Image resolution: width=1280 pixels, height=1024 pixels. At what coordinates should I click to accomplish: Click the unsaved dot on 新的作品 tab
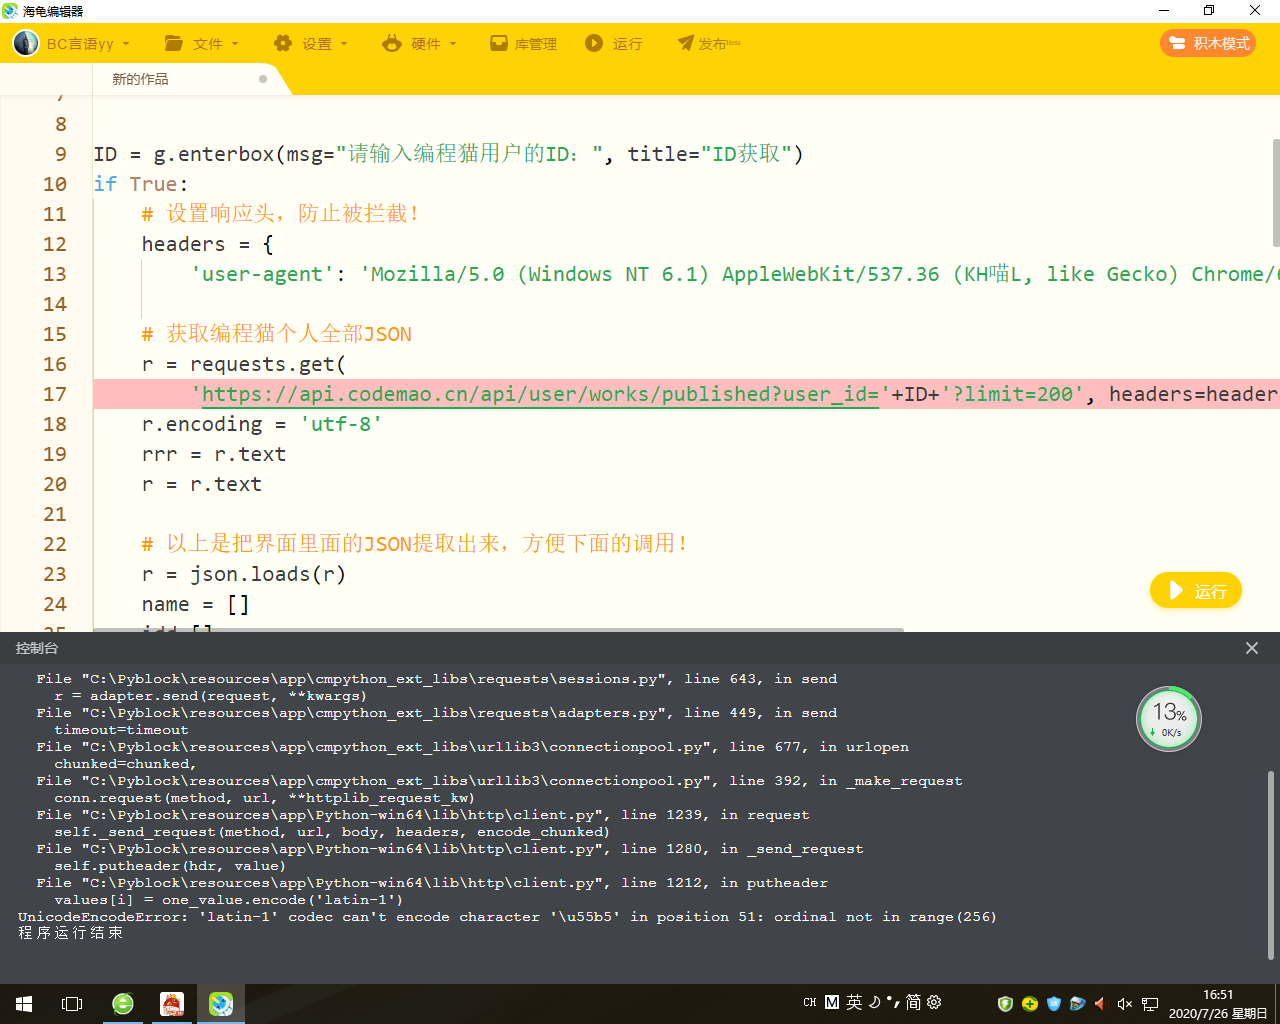coord(263,79)
